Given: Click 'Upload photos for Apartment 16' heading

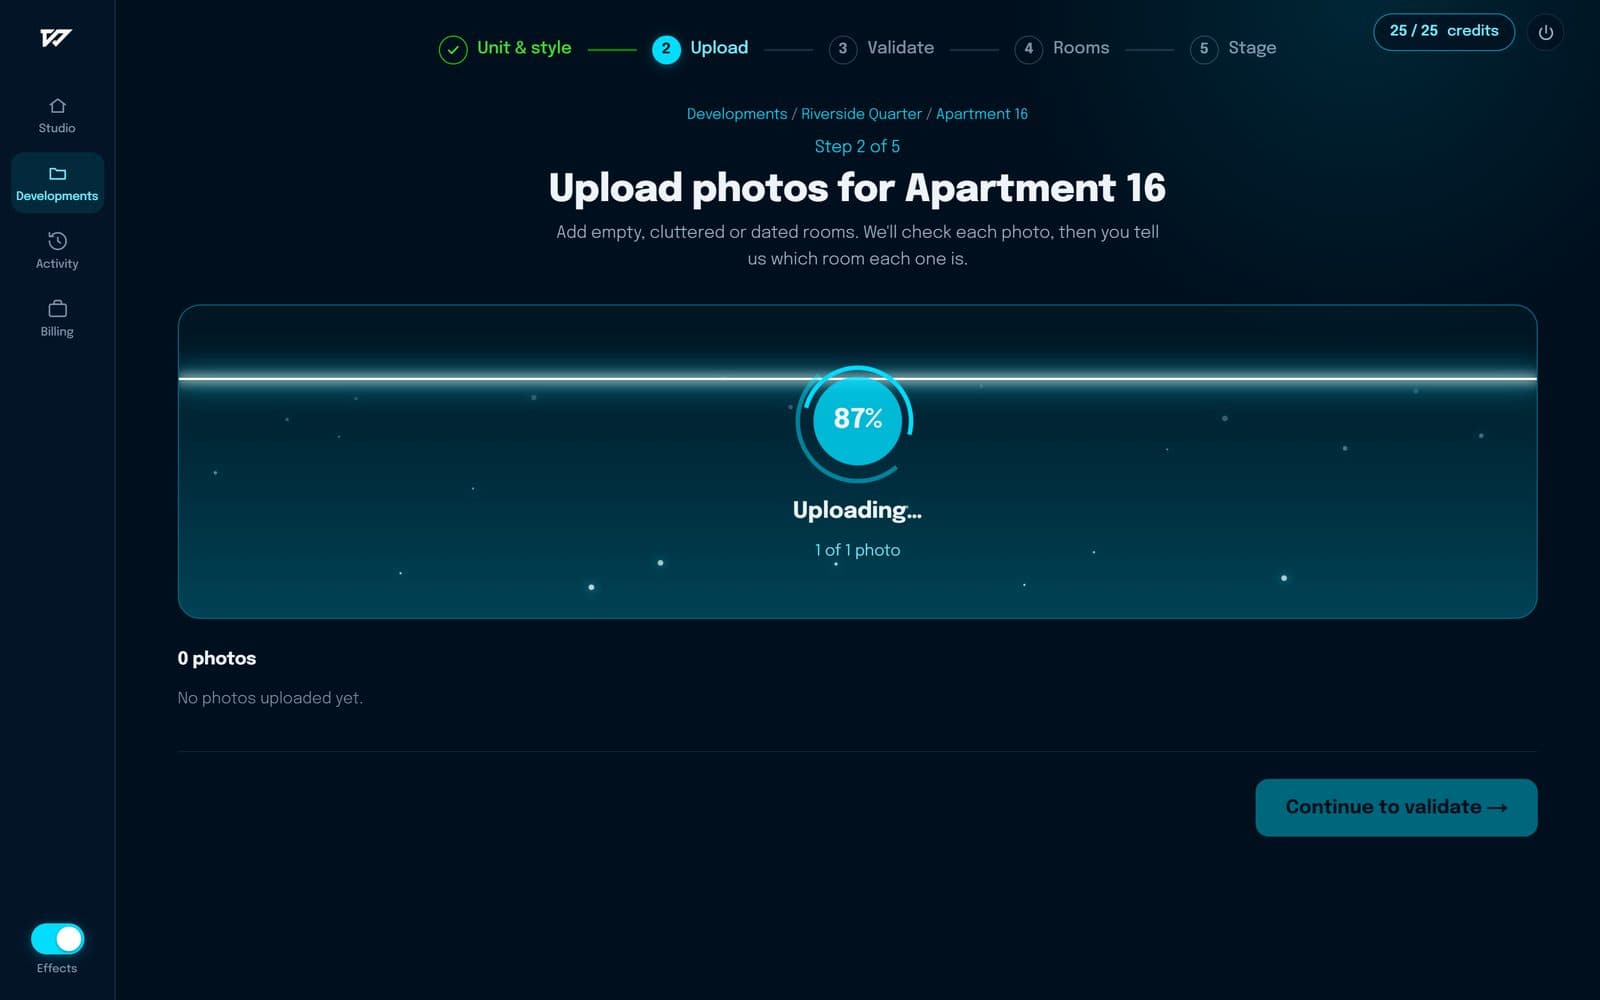Looking at the screenshot, I should (857, 188).
